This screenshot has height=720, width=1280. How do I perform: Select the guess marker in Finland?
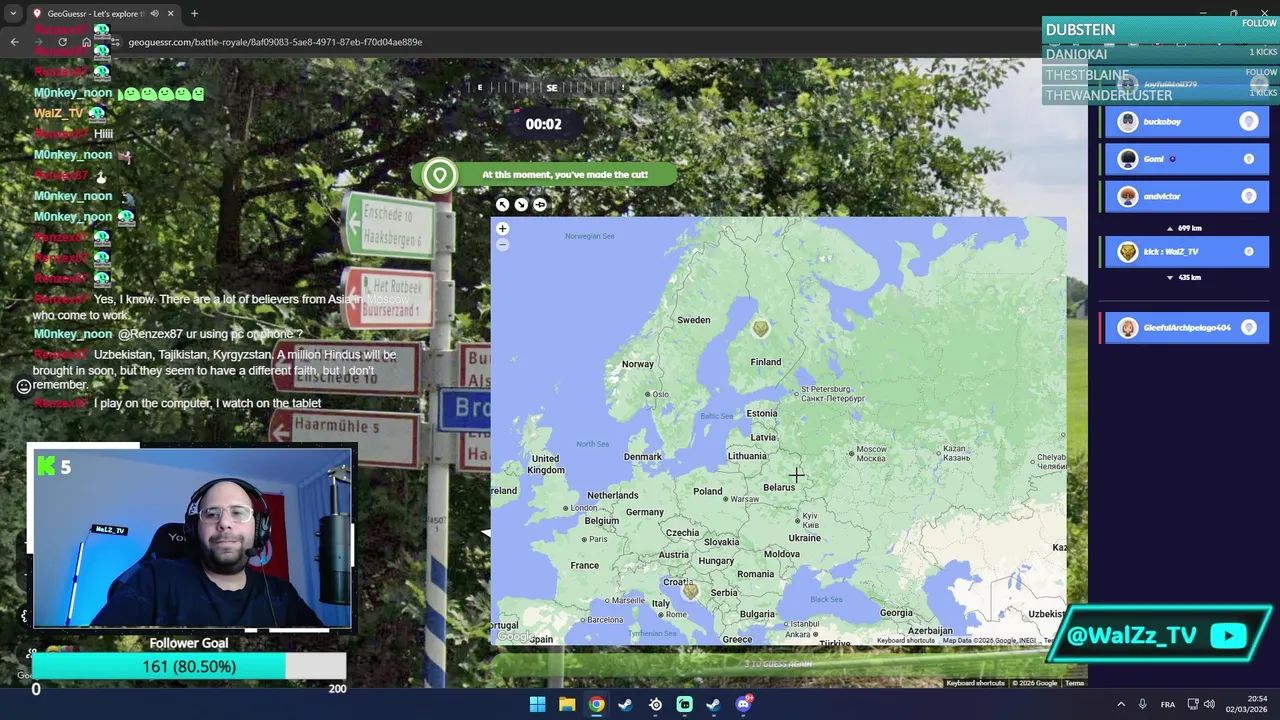coord(761,328)
